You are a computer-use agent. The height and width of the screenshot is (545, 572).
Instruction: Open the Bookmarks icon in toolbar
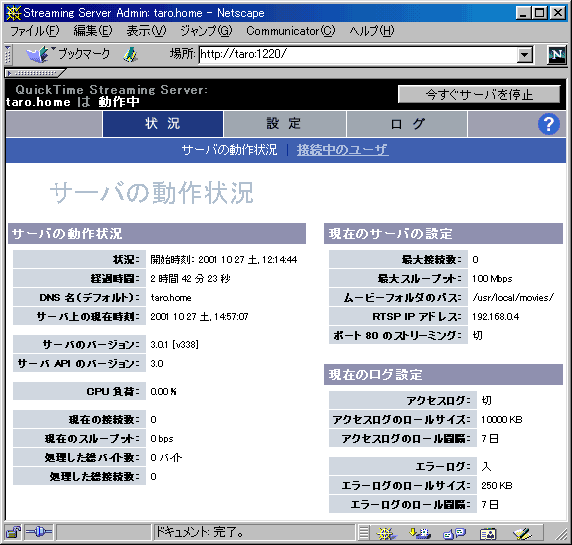(38, 54)
